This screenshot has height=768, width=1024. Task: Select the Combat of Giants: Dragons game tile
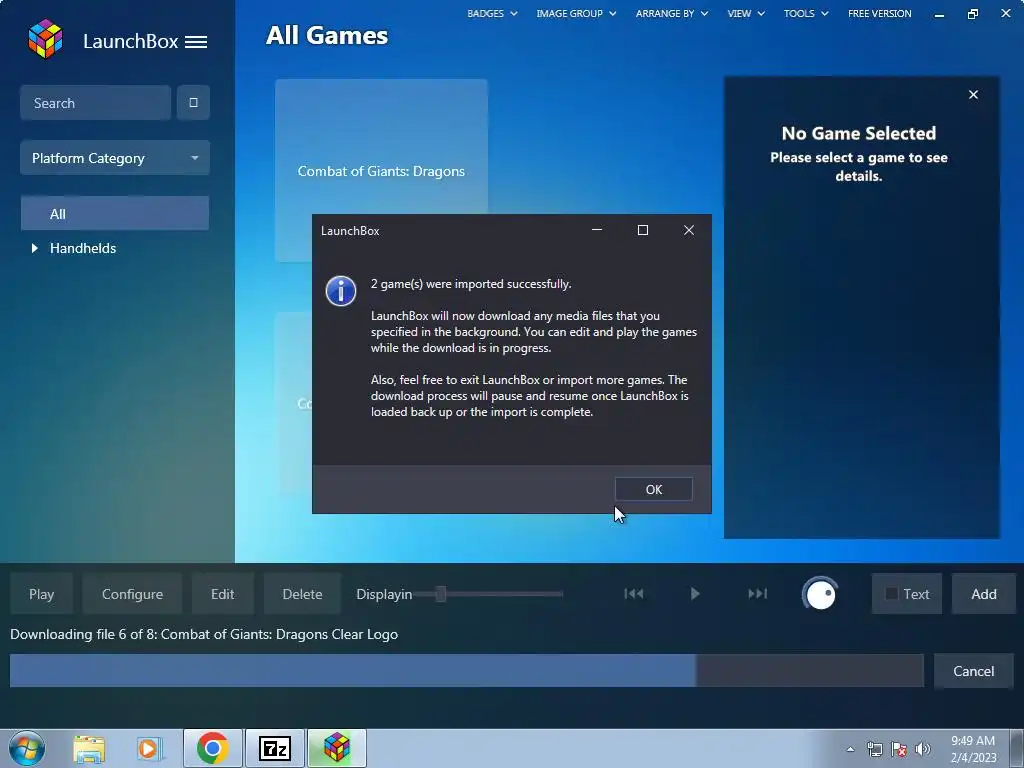(x=381, y=171)
